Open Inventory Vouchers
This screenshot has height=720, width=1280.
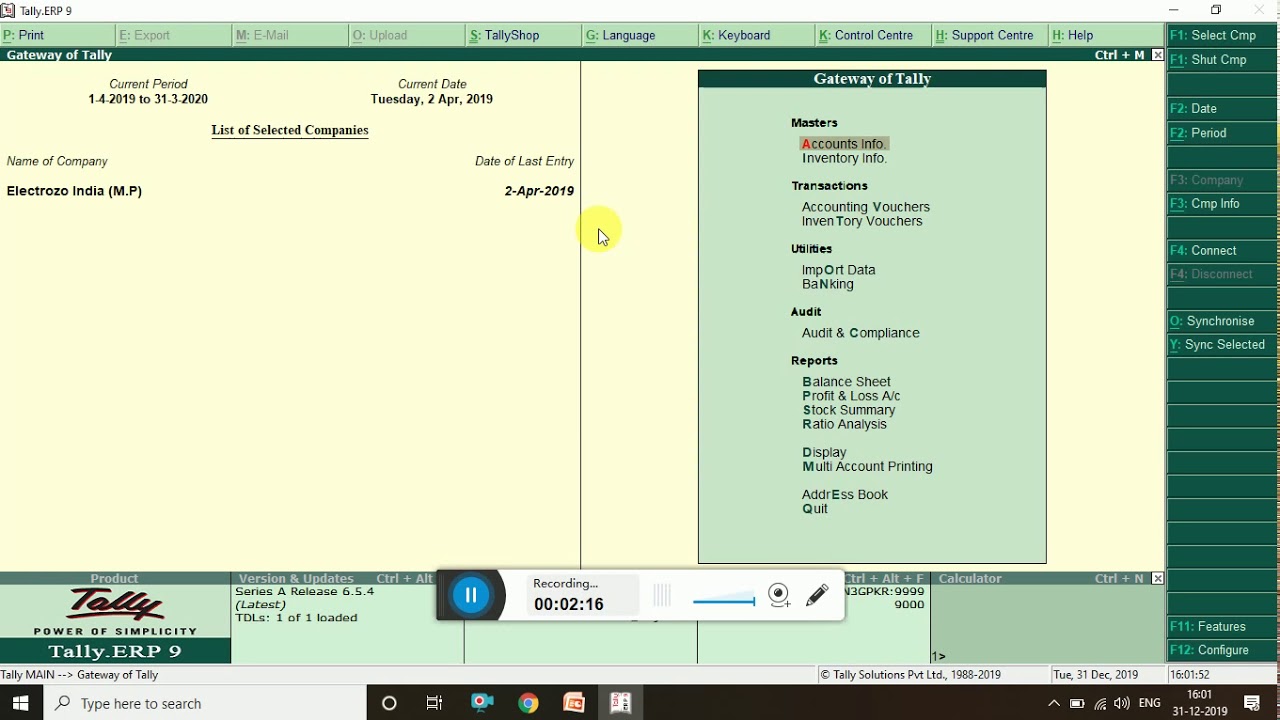coord(862,221)
